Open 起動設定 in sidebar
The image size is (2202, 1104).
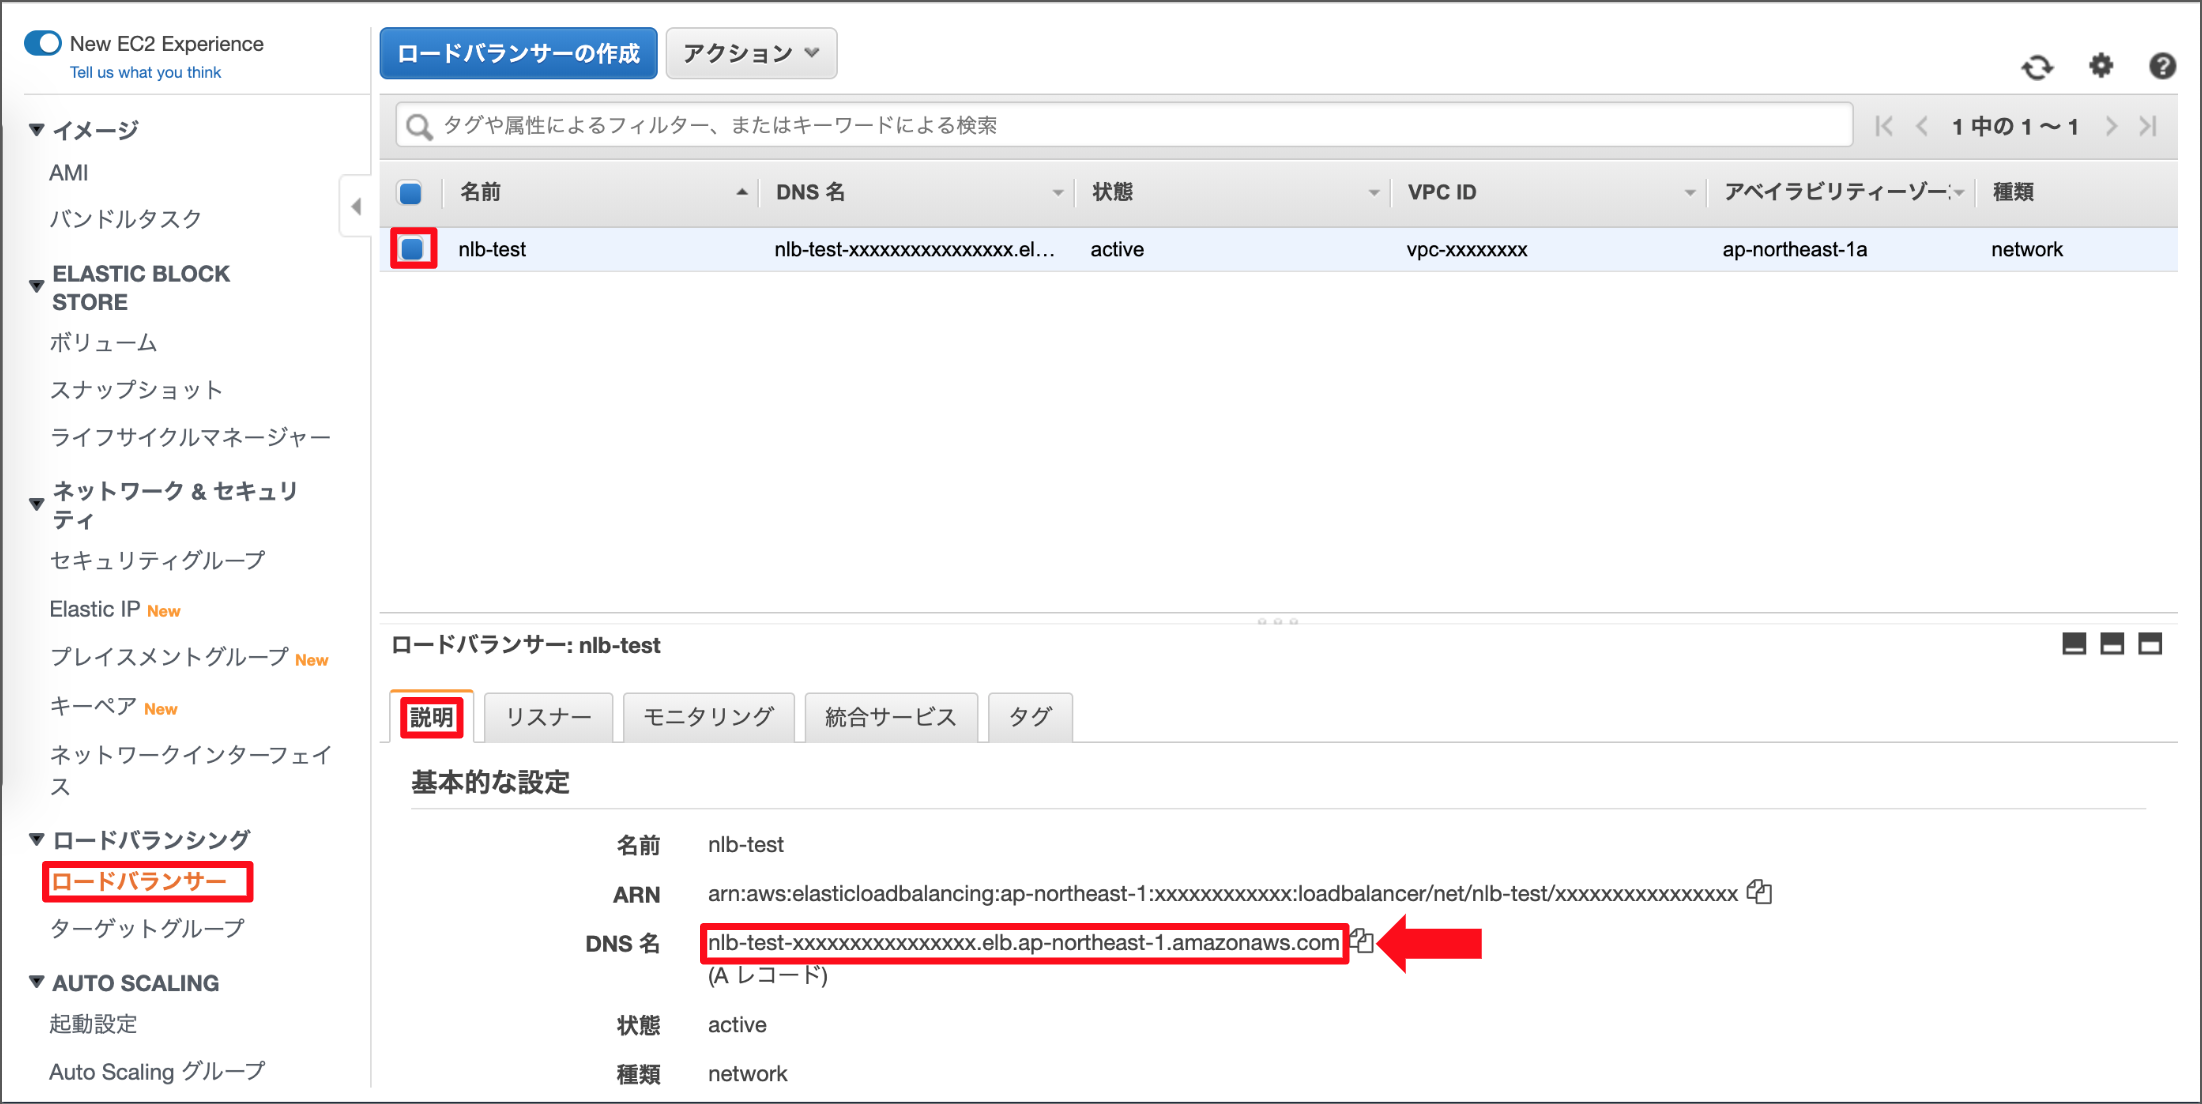[93, 1024]
